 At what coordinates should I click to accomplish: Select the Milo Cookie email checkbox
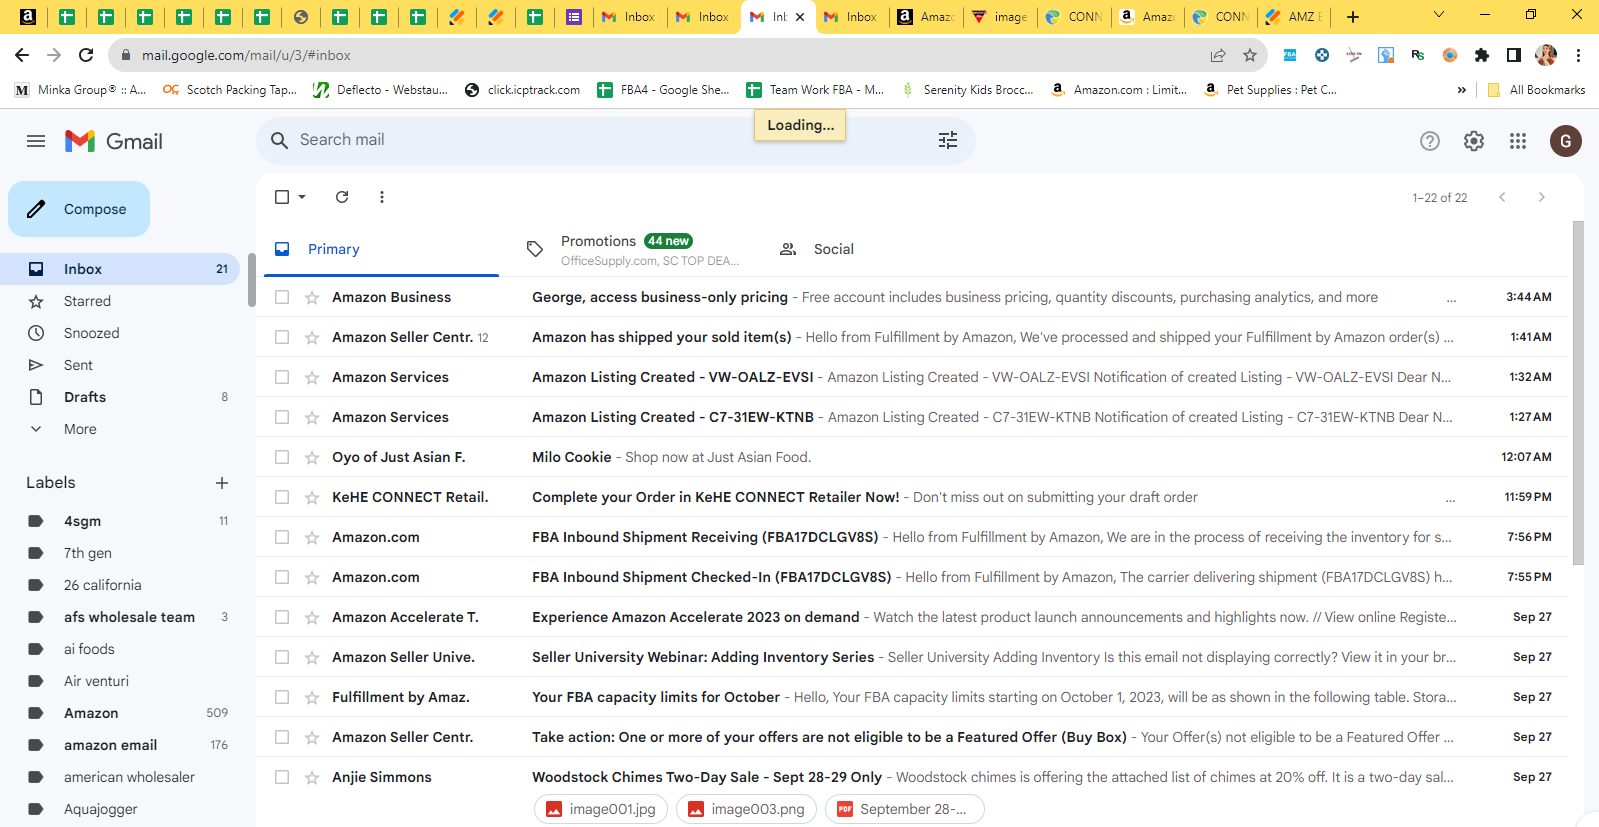click(282, 457)
